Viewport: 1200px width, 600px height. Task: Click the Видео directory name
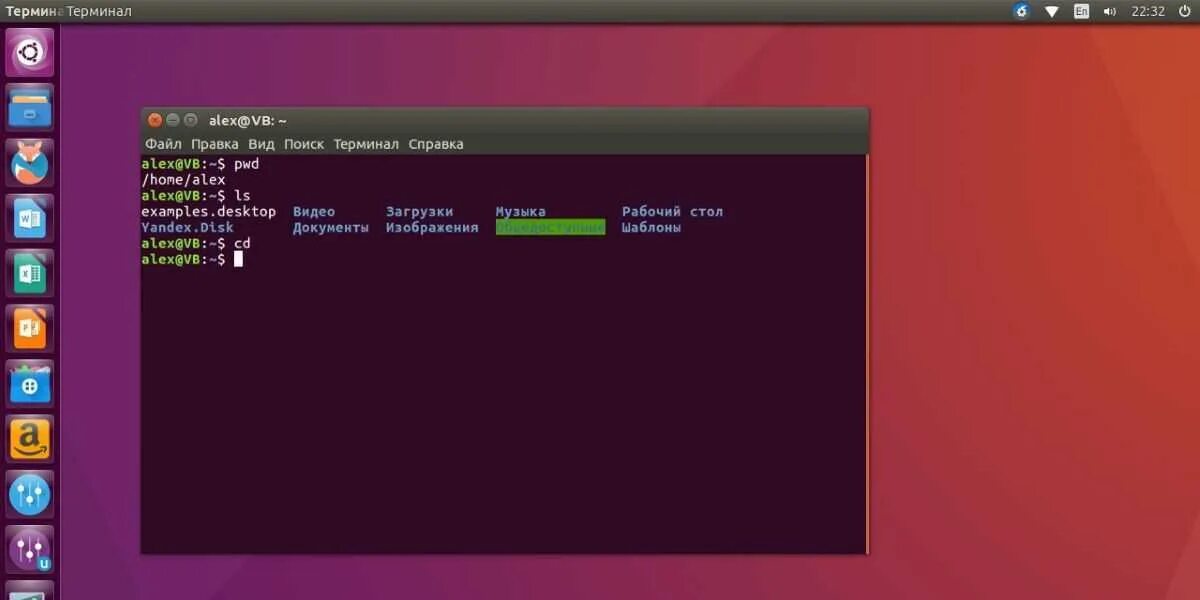314,212
